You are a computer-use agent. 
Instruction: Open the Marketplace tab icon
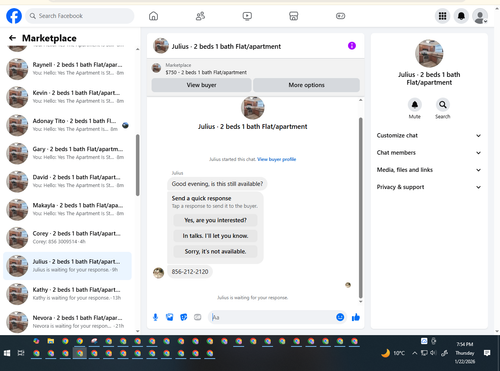(x=294, y=16)
